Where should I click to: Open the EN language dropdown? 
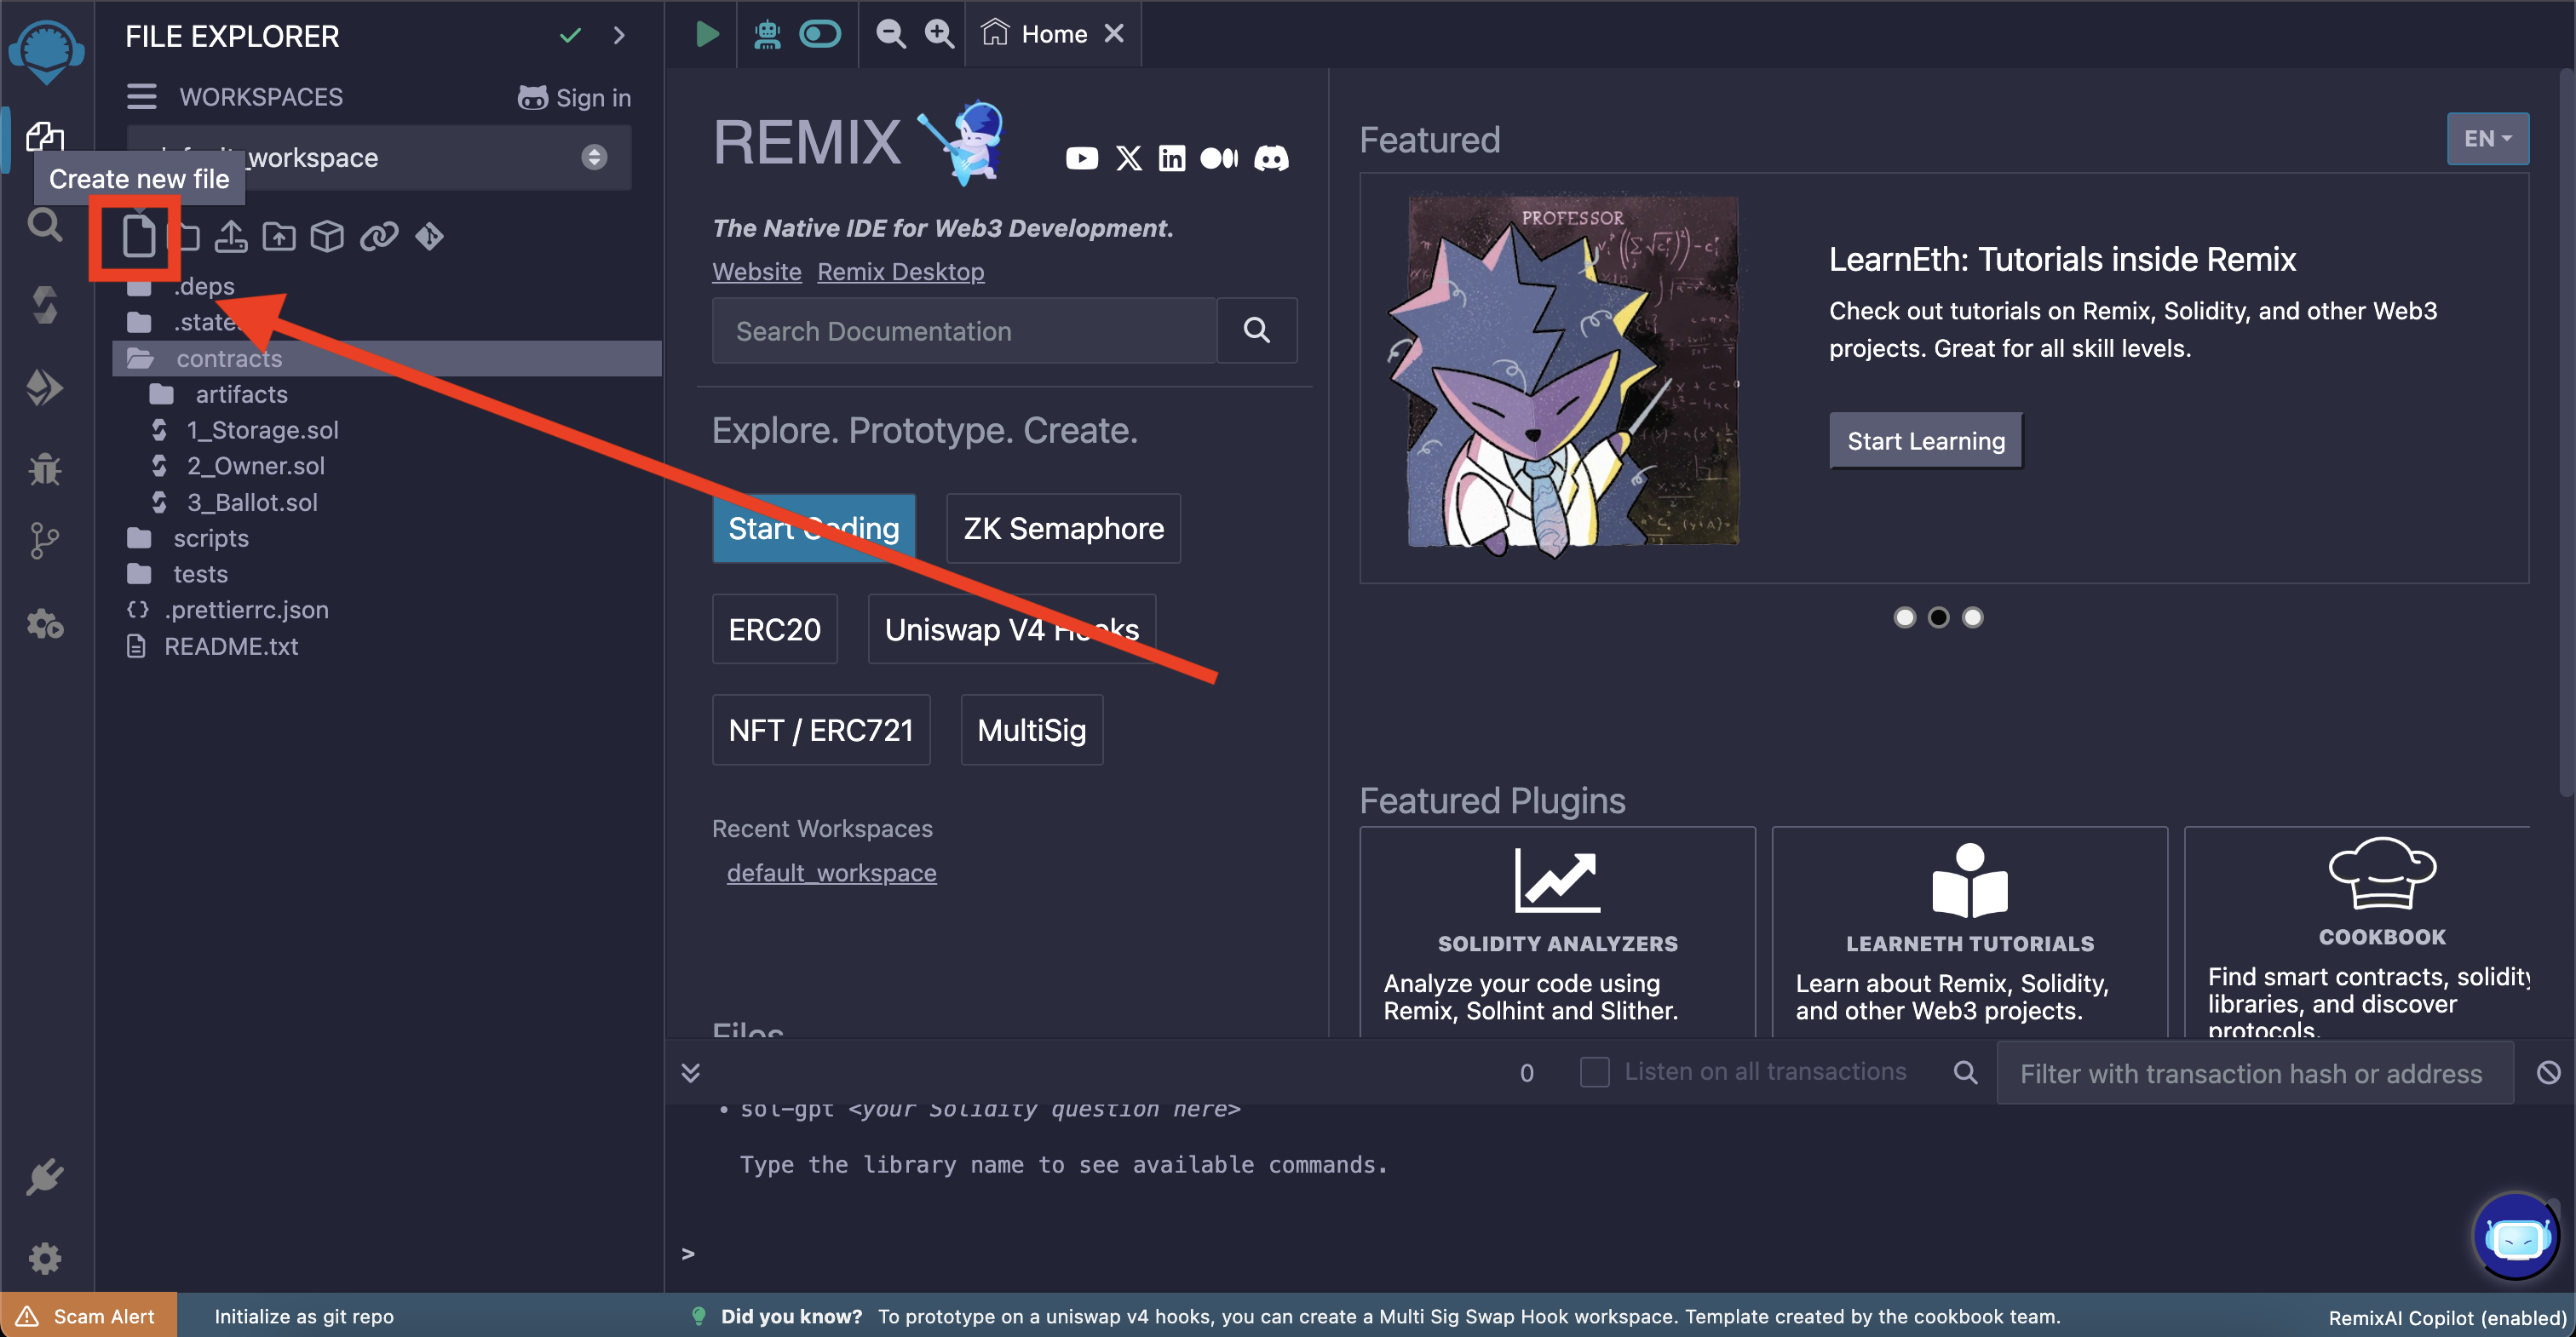pyautogui.click(x=2488, y=138)
